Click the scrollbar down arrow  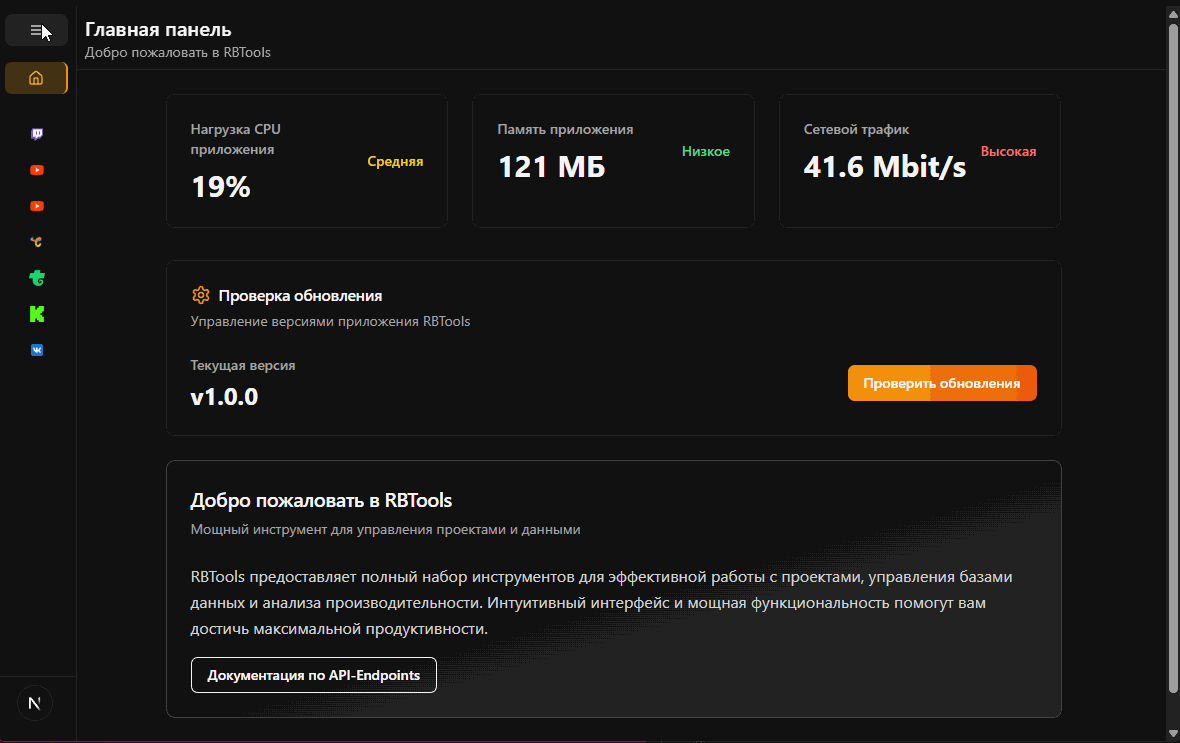(x=1173, y=732)
